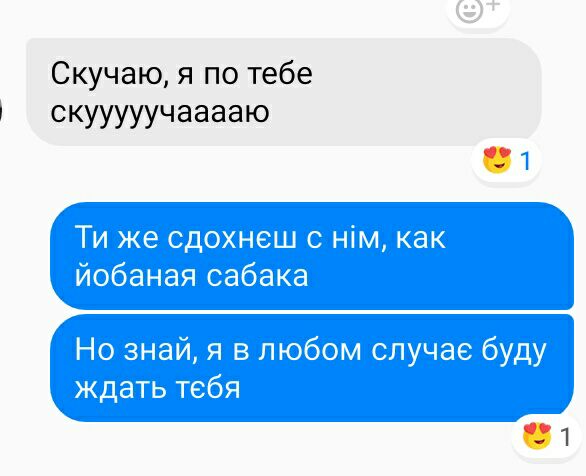Click the word как in first blue bubble
The width and height of the screenshot is (586, 476).
[x=420, y=238]
